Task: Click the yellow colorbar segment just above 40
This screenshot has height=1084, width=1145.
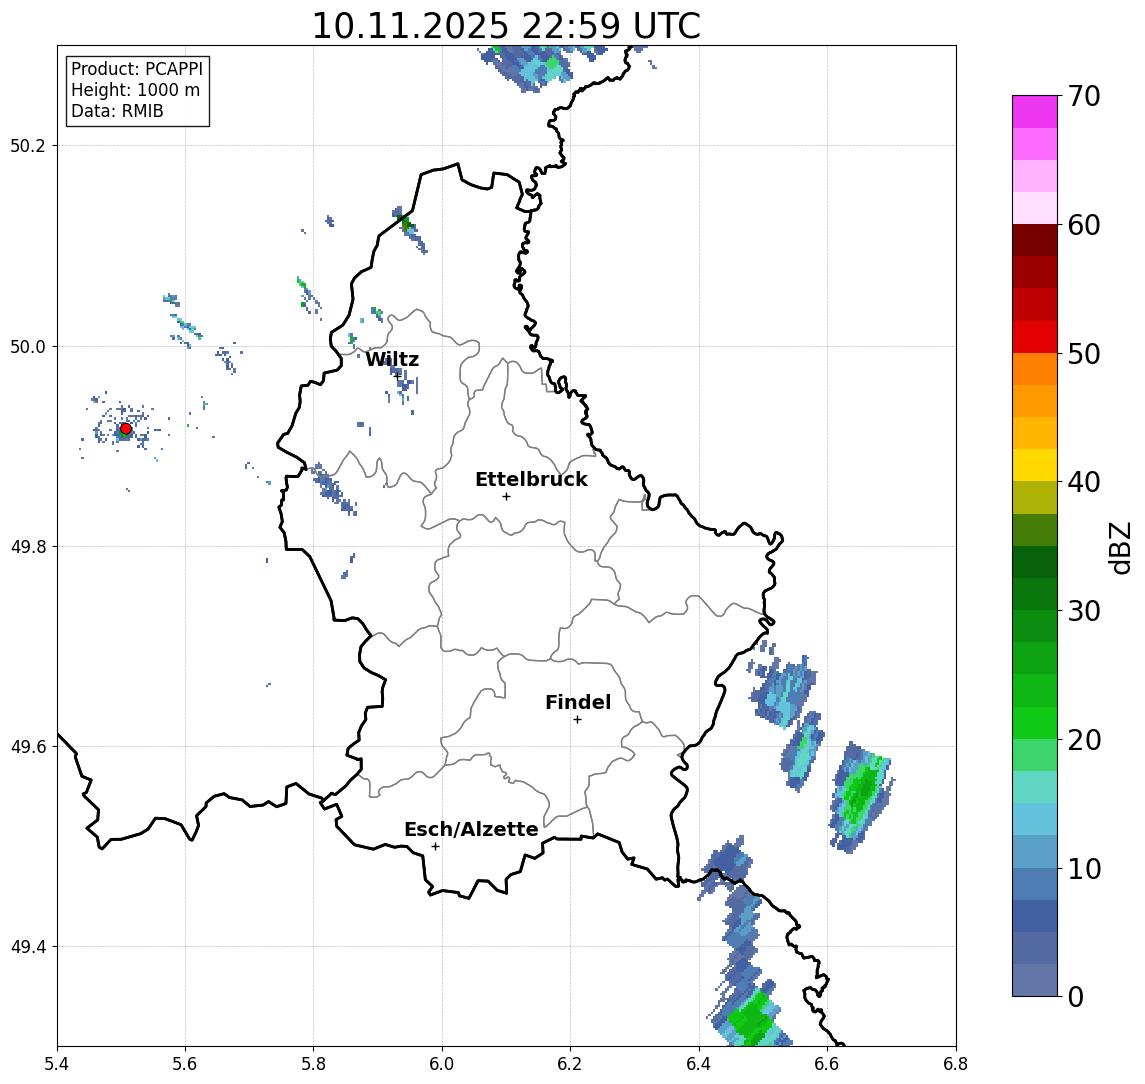Action: point(1035,465)
